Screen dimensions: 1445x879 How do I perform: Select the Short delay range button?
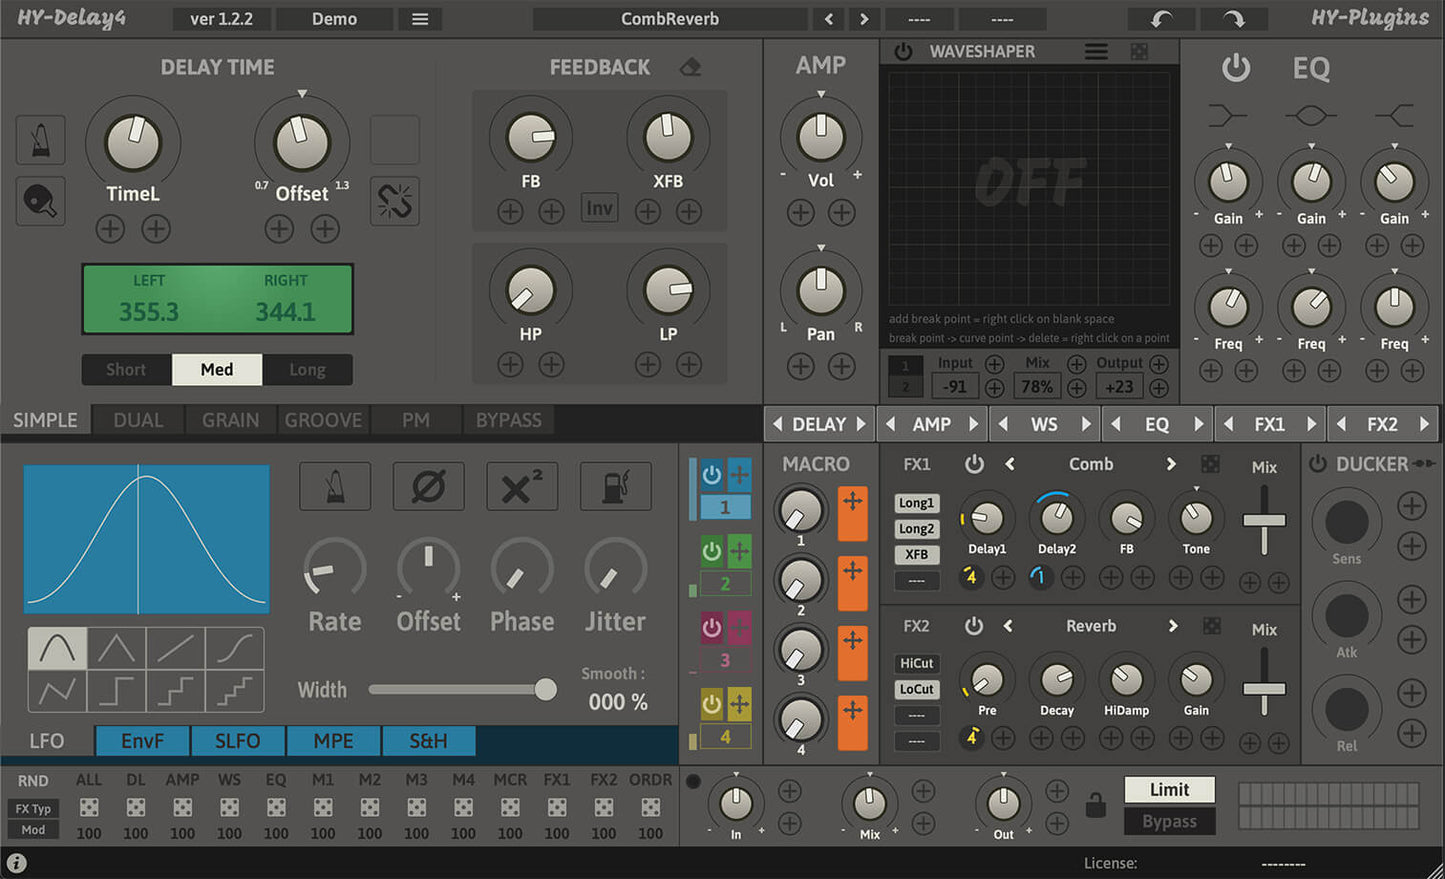[x=126, y=369]
